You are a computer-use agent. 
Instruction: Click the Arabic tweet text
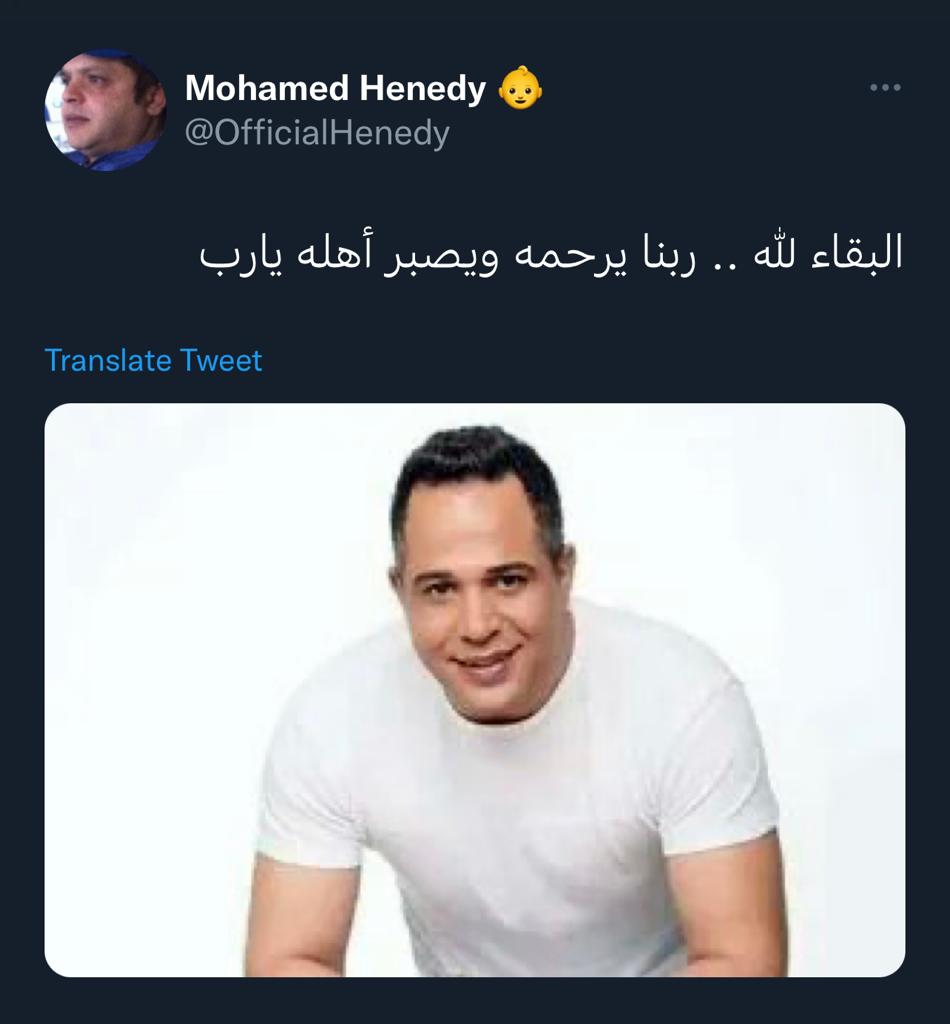[x=551, y=255]
